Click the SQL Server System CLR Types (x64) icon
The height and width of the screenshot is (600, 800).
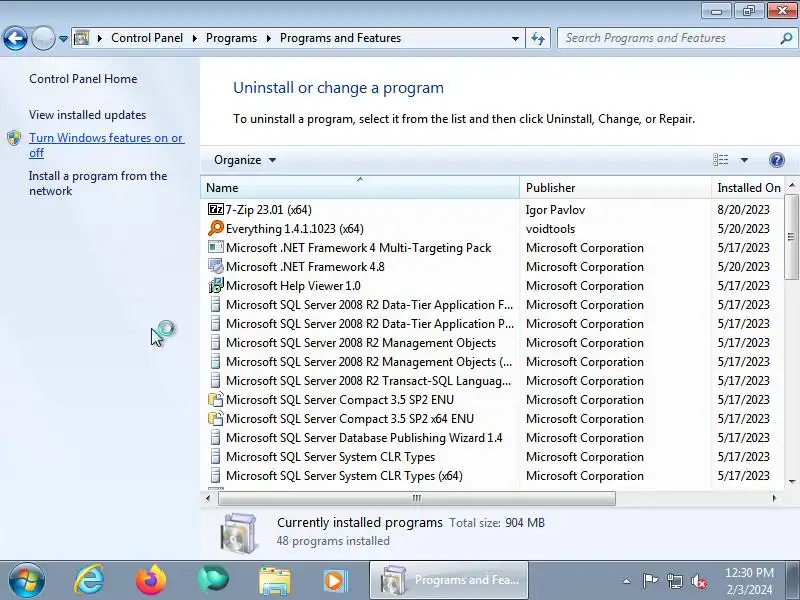(216, 476)
